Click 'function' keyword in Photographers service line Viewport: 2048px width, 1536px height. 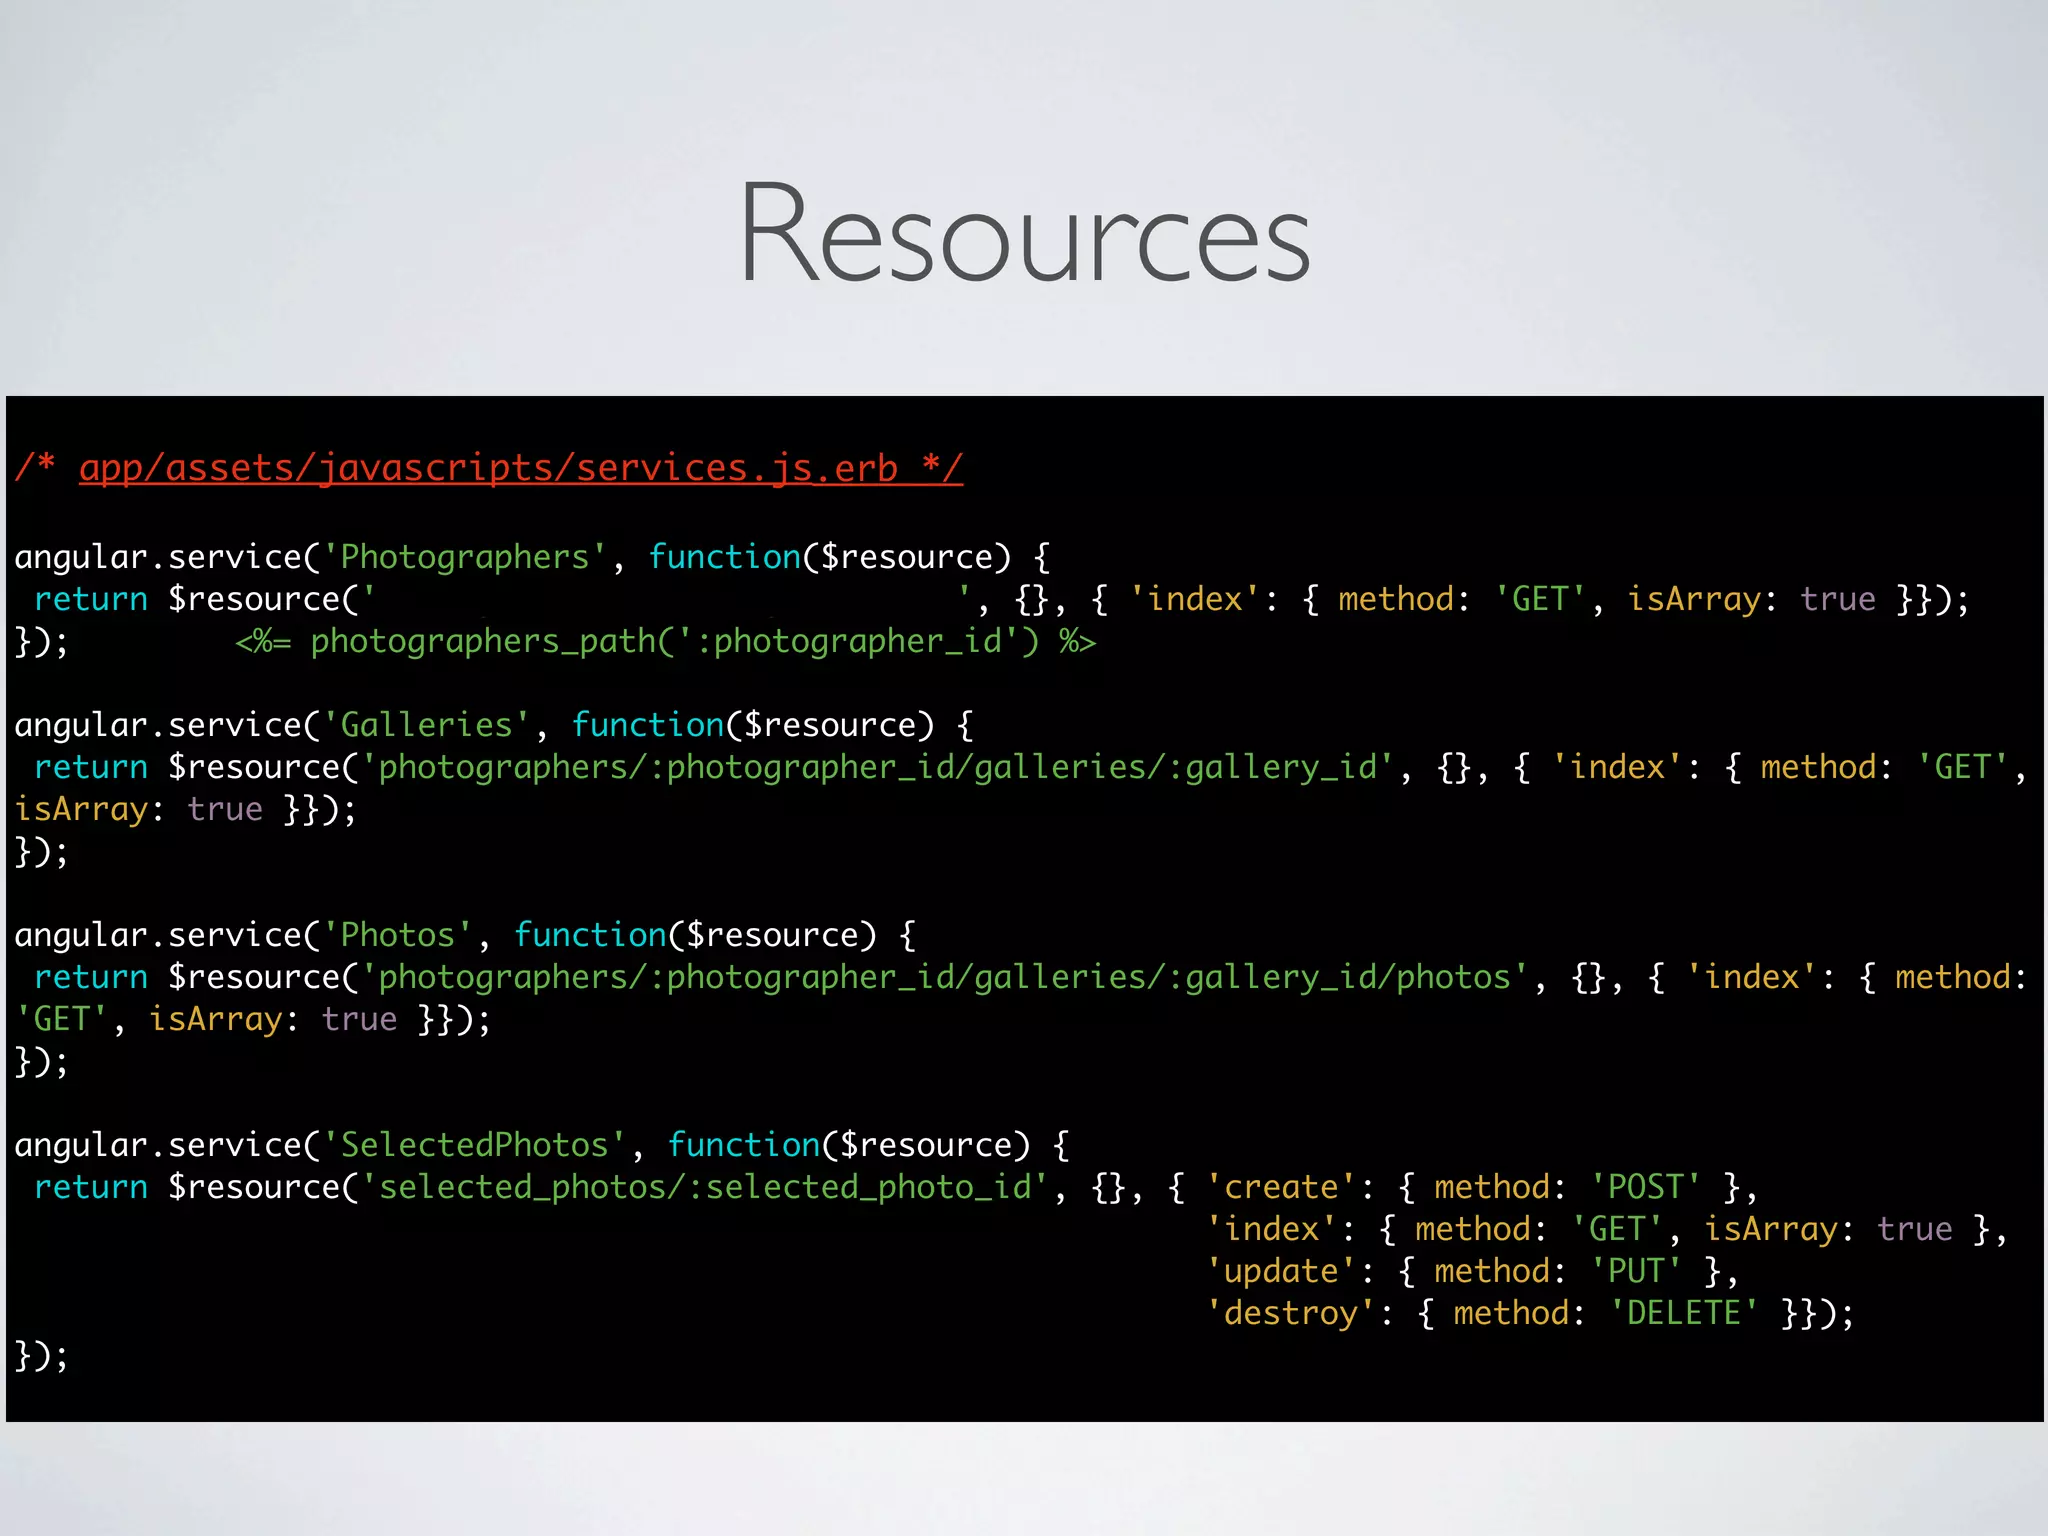click(725, 557)
